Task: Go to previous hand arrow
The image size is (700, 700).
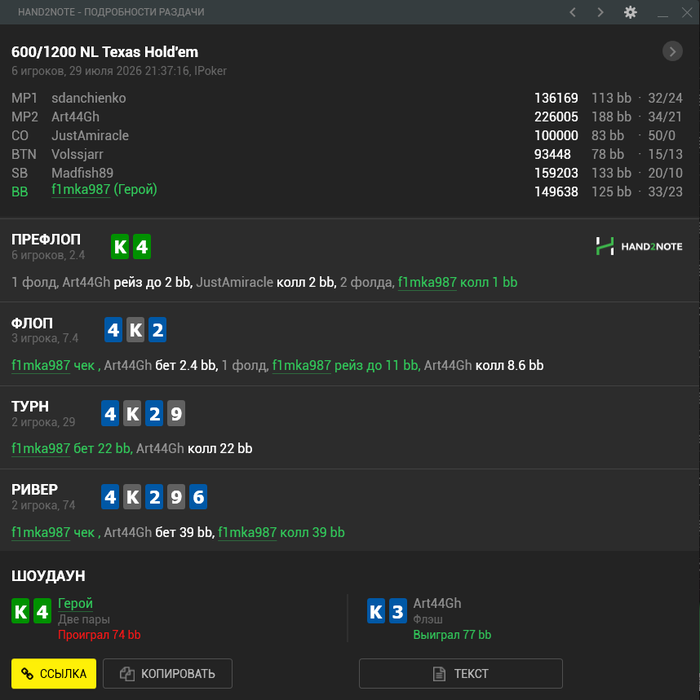Action: click(x=572, y=12)
